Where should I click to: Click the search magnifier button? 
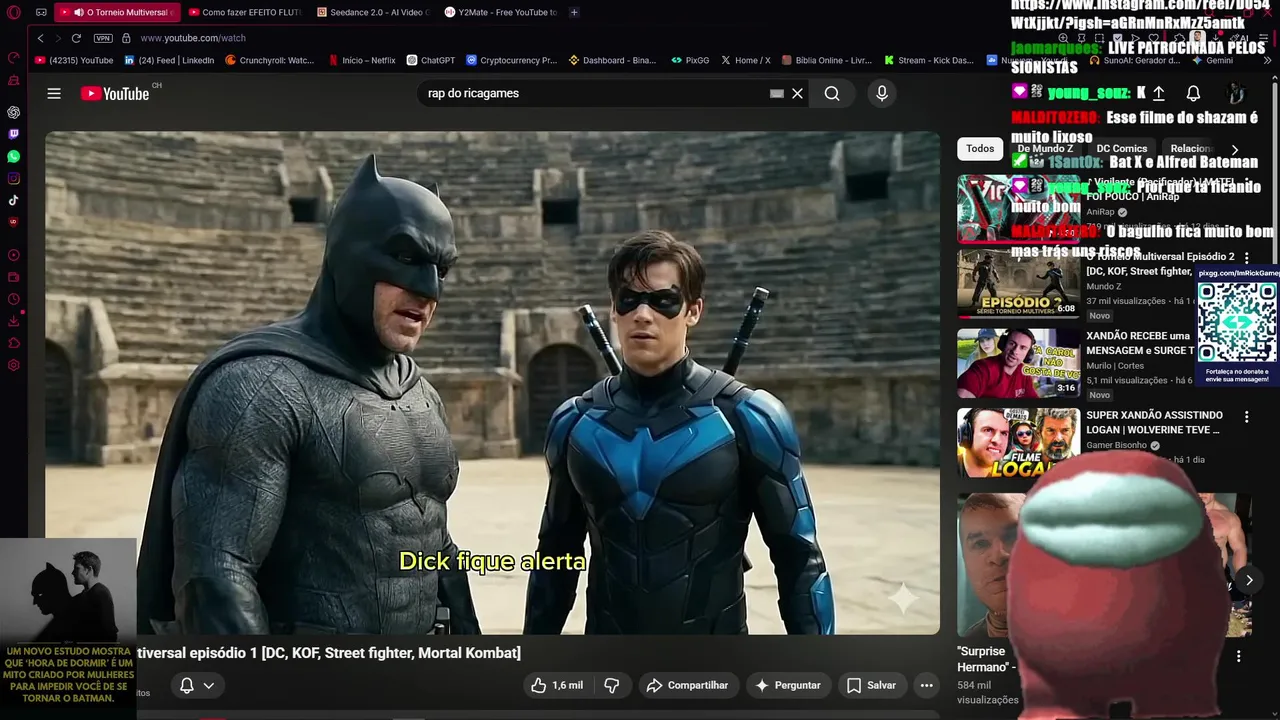tap(832, 93)
